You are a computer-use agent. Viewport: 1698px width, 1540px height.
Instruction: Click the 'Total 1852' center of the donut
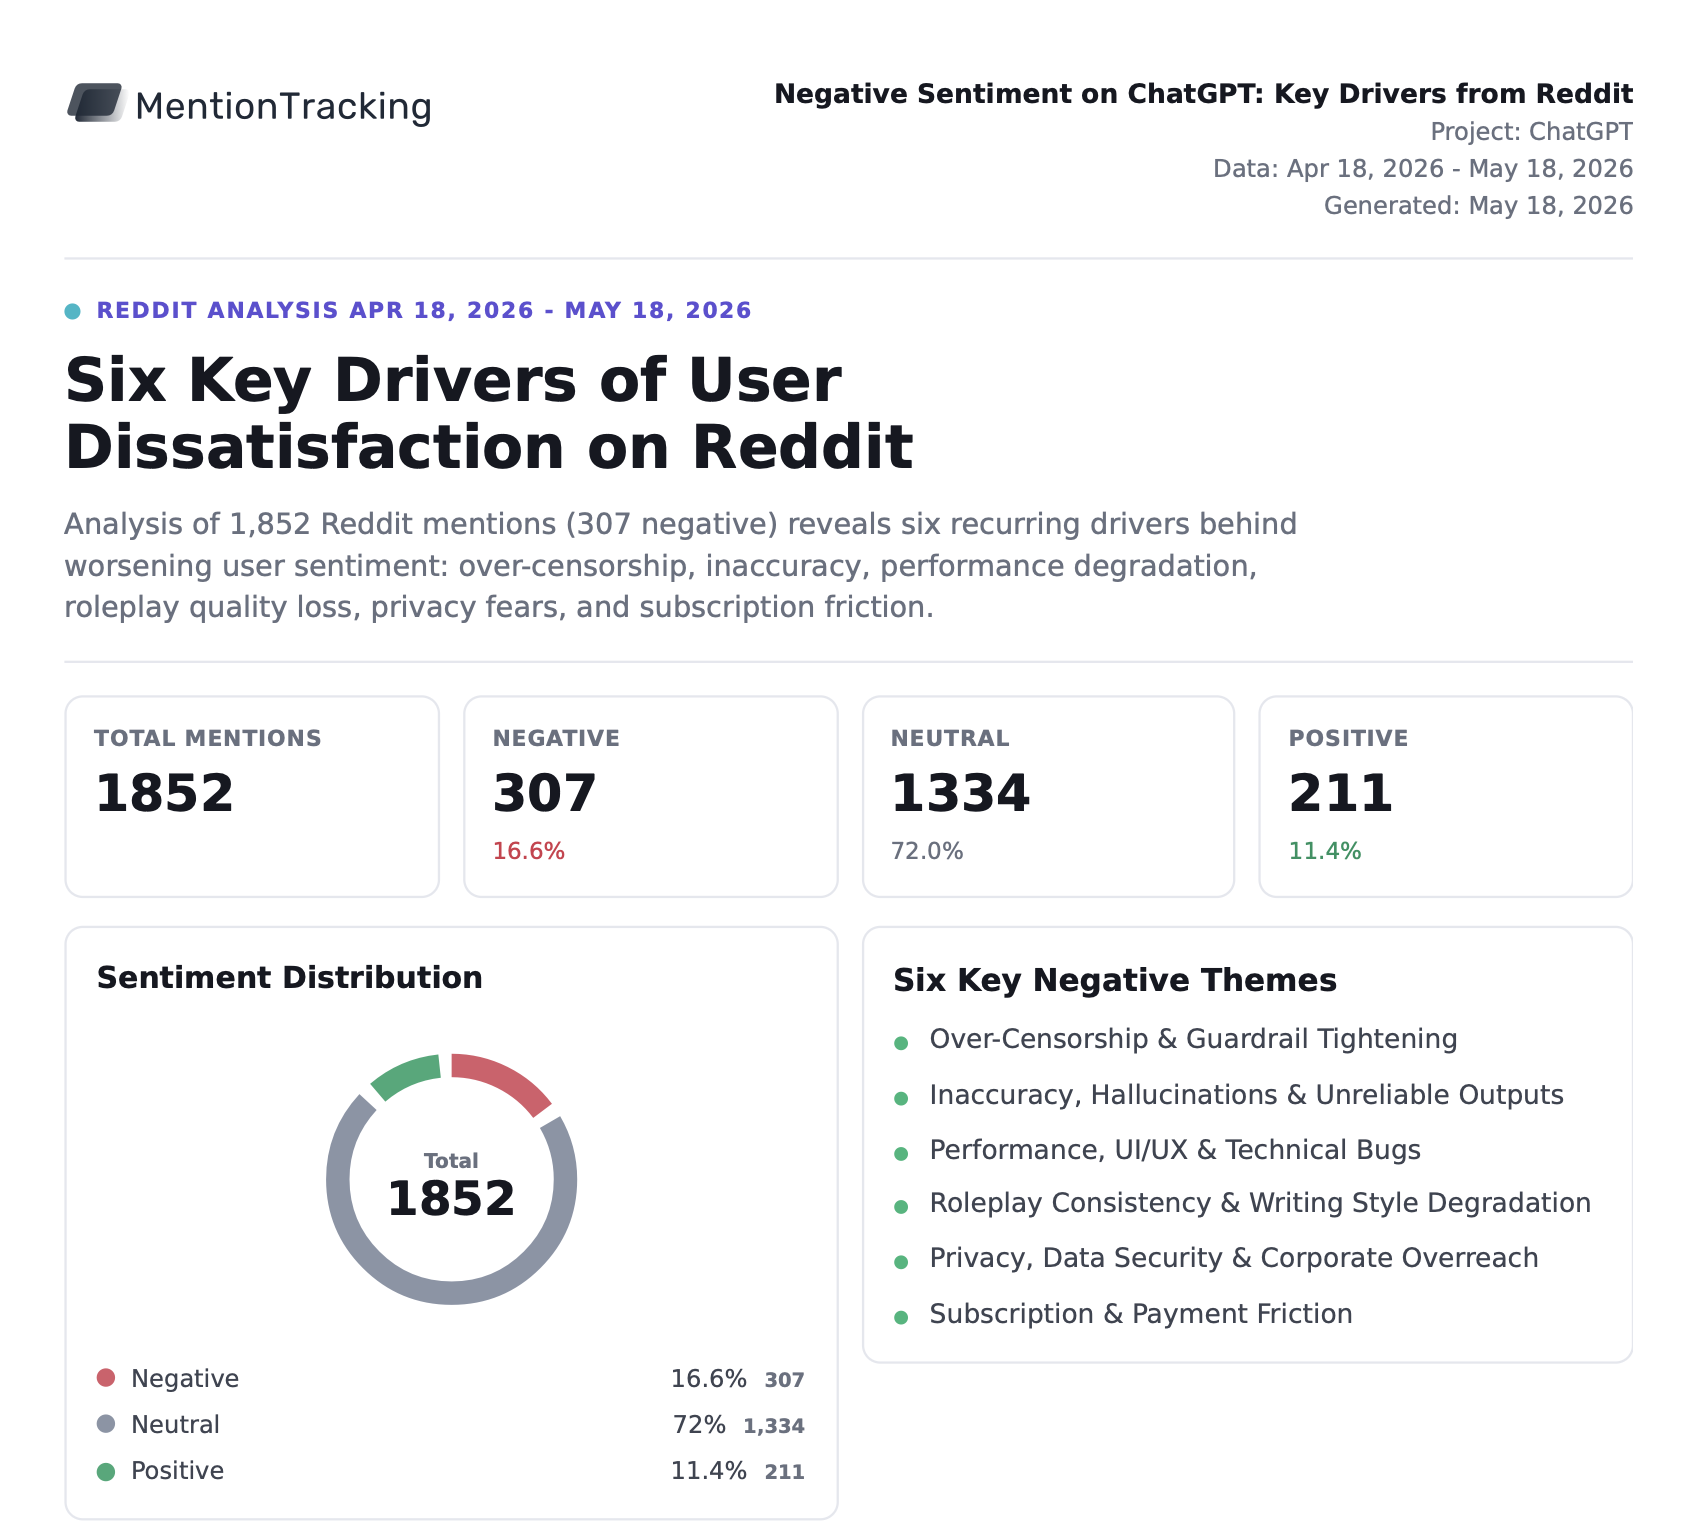pos(451,1186)
